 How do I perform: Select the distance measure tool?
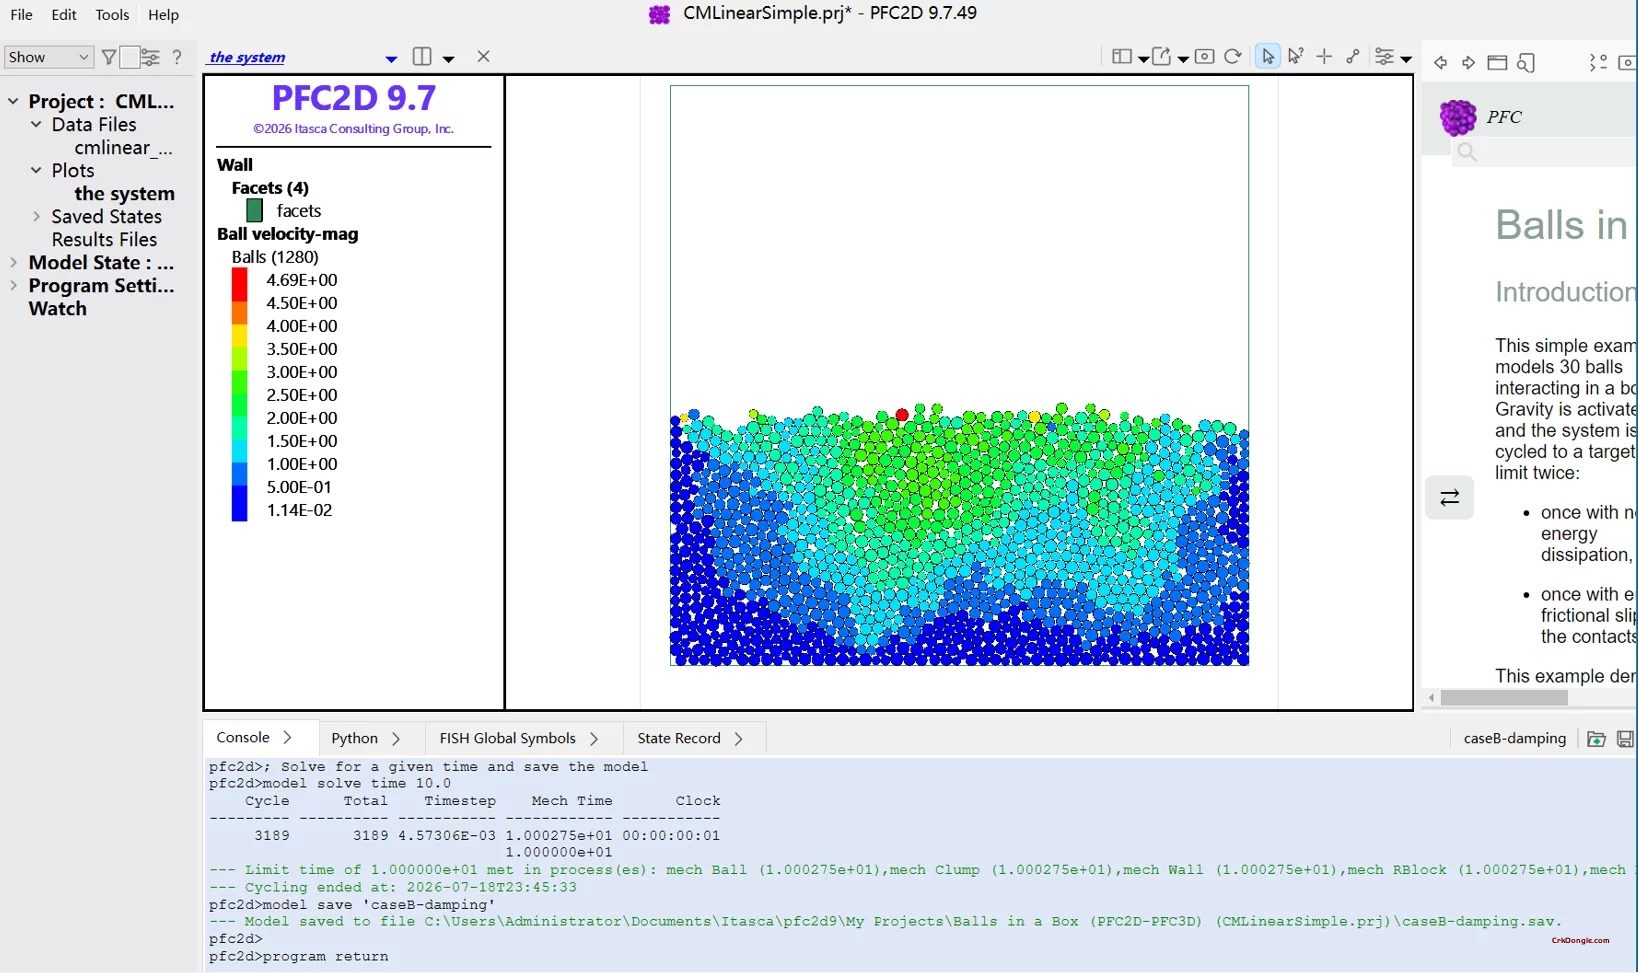[x=1352, y=57]
